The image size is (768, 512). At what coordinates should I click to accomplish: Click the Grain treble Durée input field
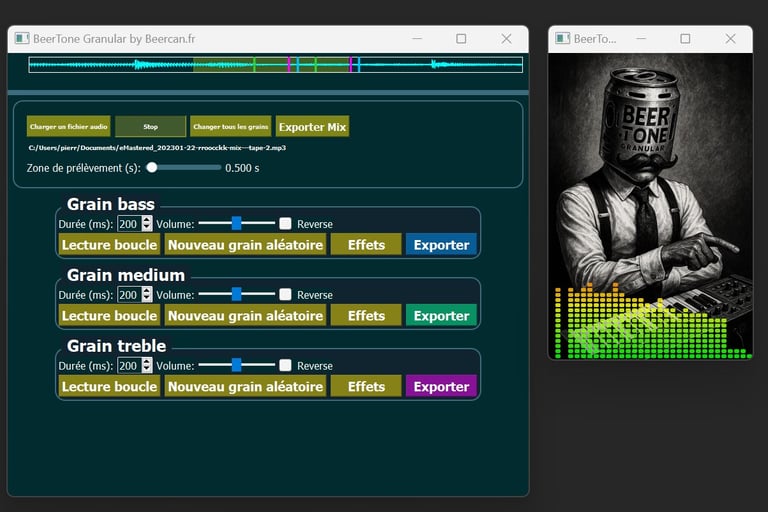click(130, 366)
